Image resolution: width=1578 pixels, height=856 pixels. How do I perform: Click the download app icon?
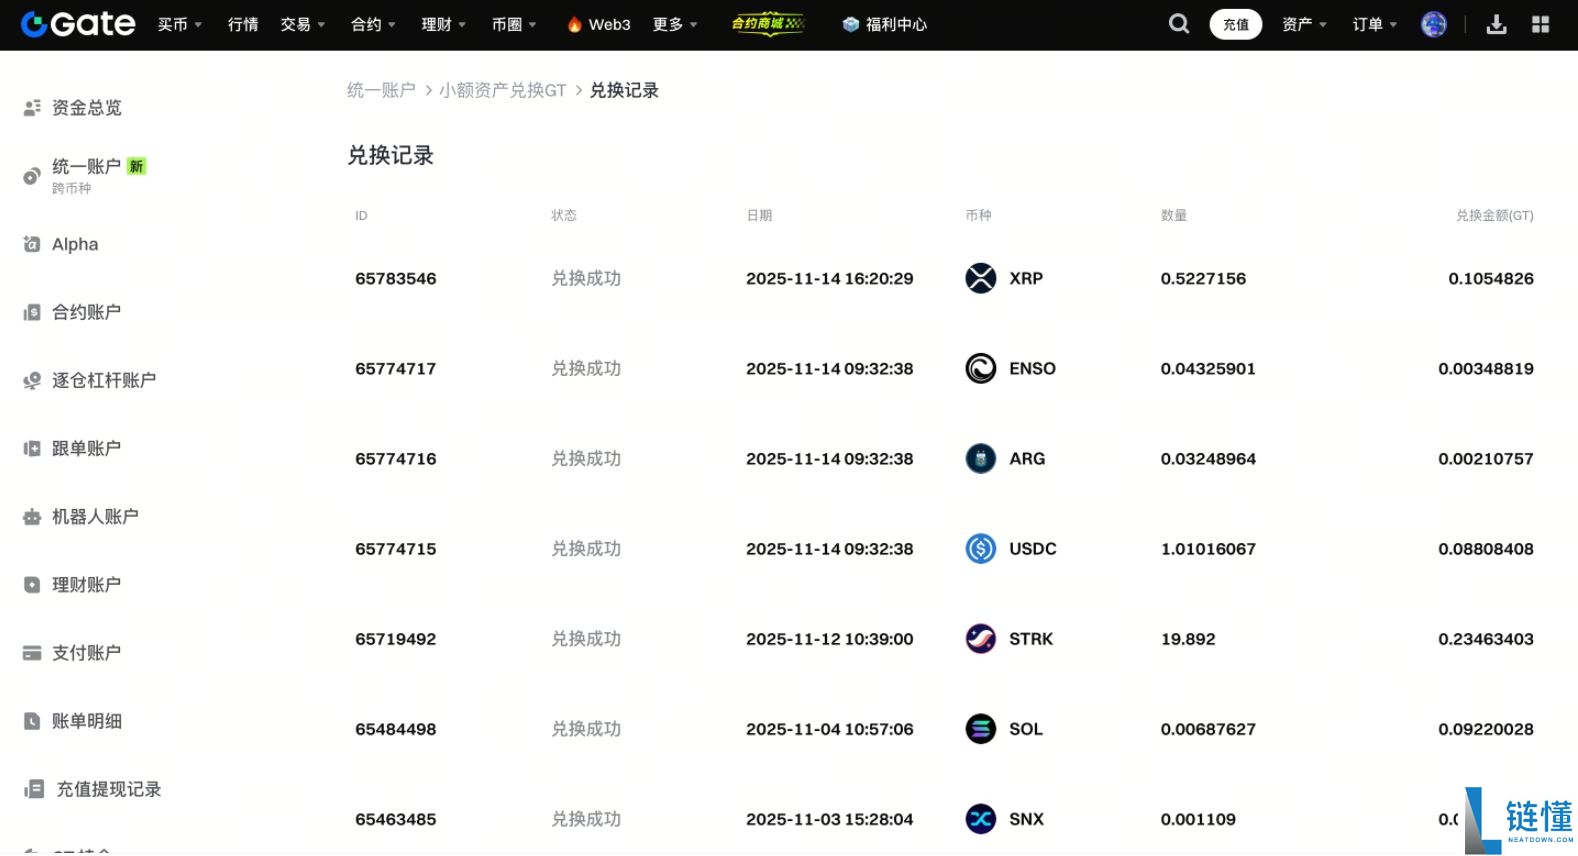tap(1496, 24)
